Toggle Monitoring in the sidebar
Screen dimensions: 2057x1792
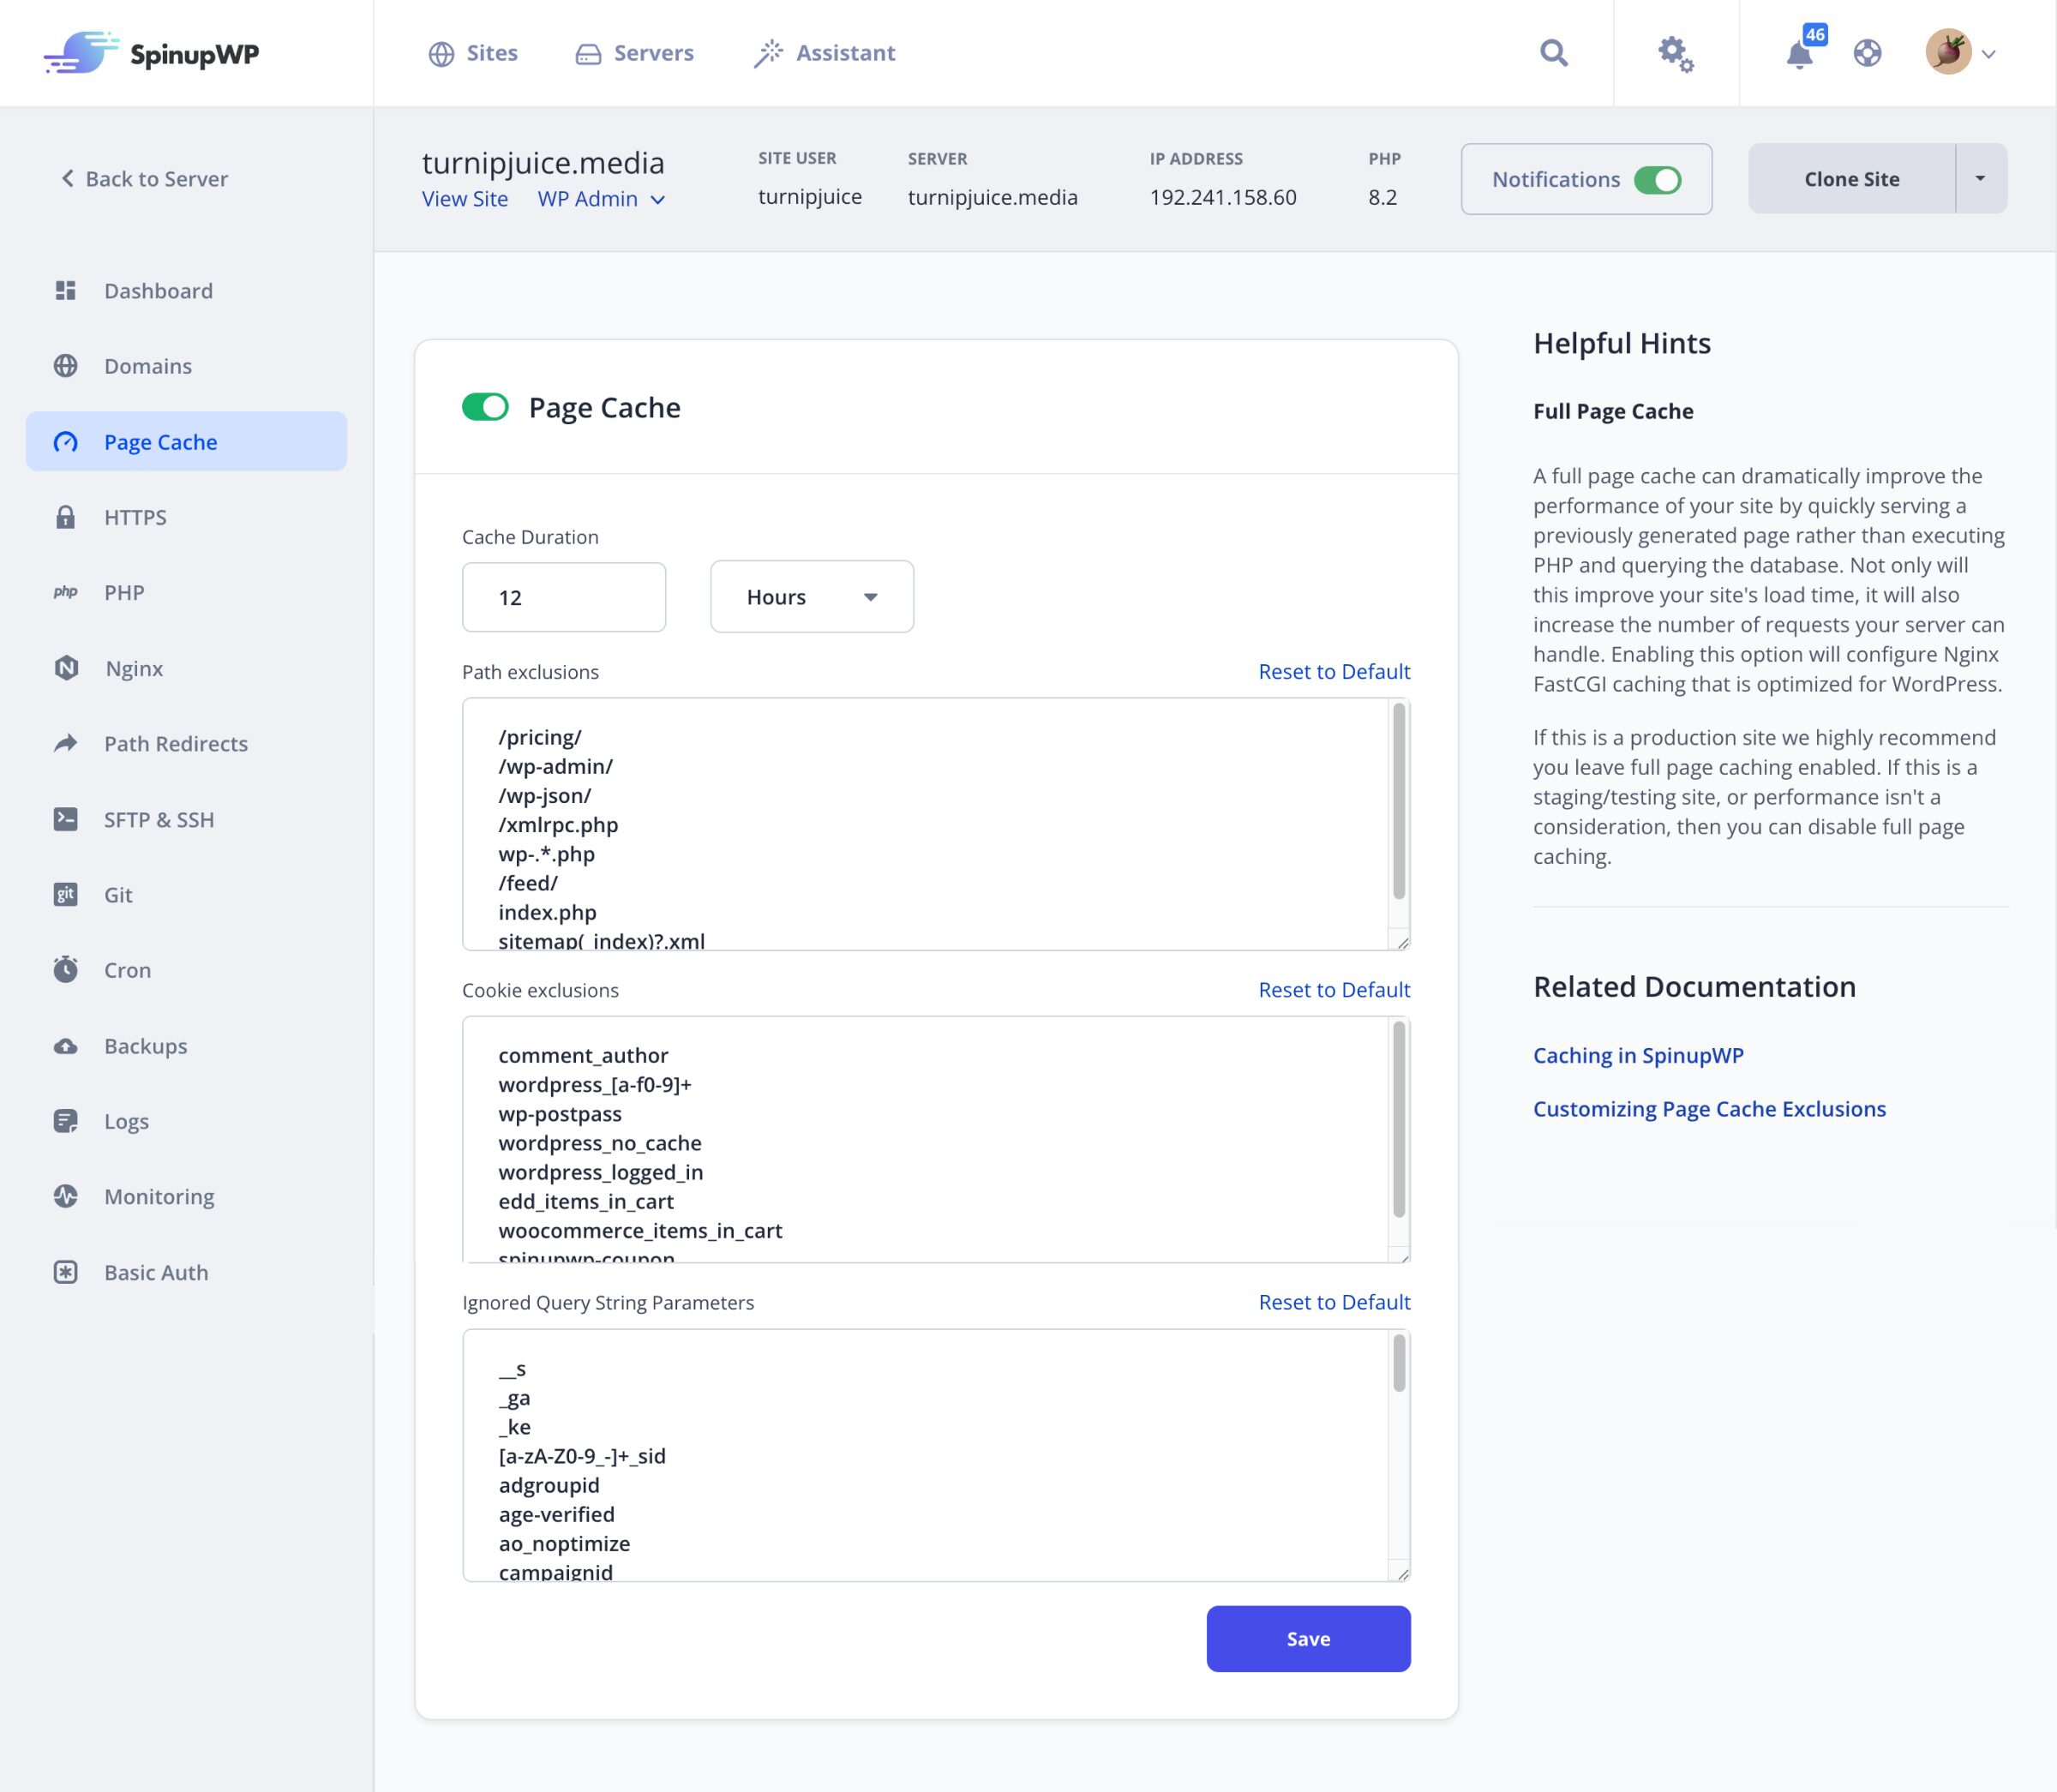coord(66,1196)
